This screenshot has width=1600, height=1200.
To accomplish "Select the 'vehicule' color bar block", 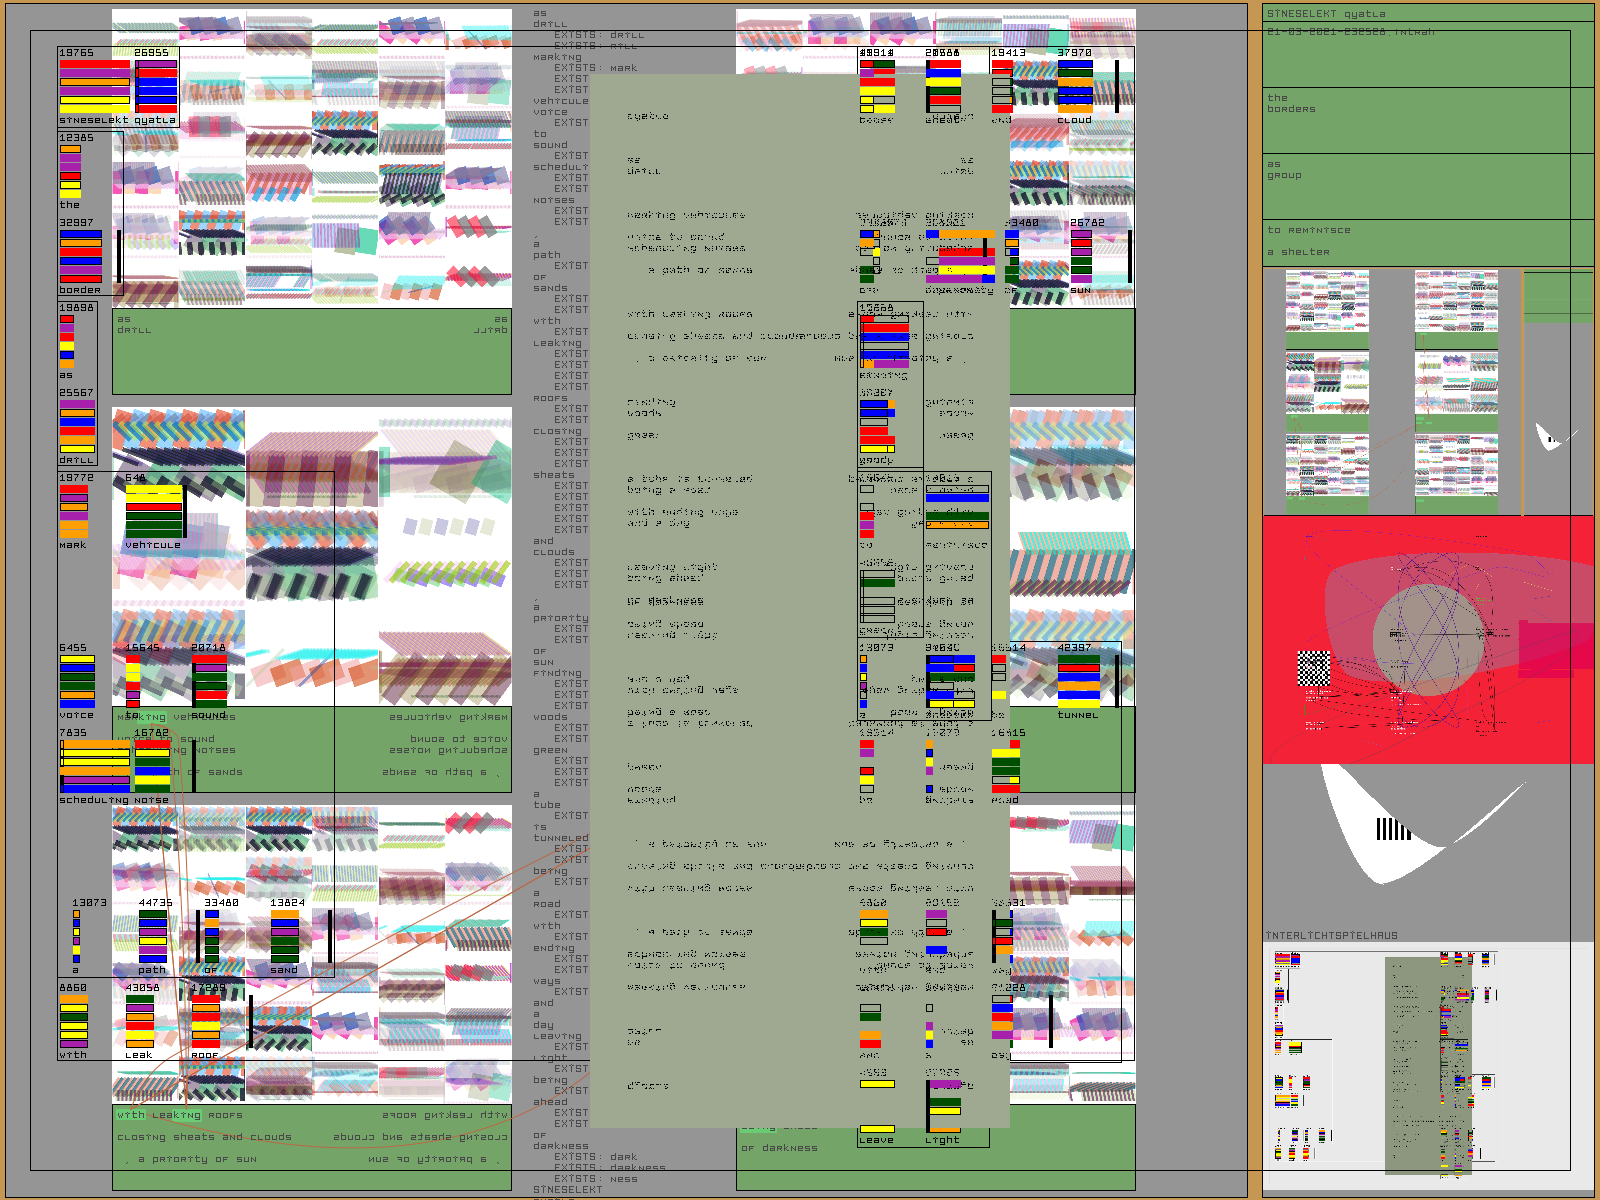I will click(x=153, y=511).
